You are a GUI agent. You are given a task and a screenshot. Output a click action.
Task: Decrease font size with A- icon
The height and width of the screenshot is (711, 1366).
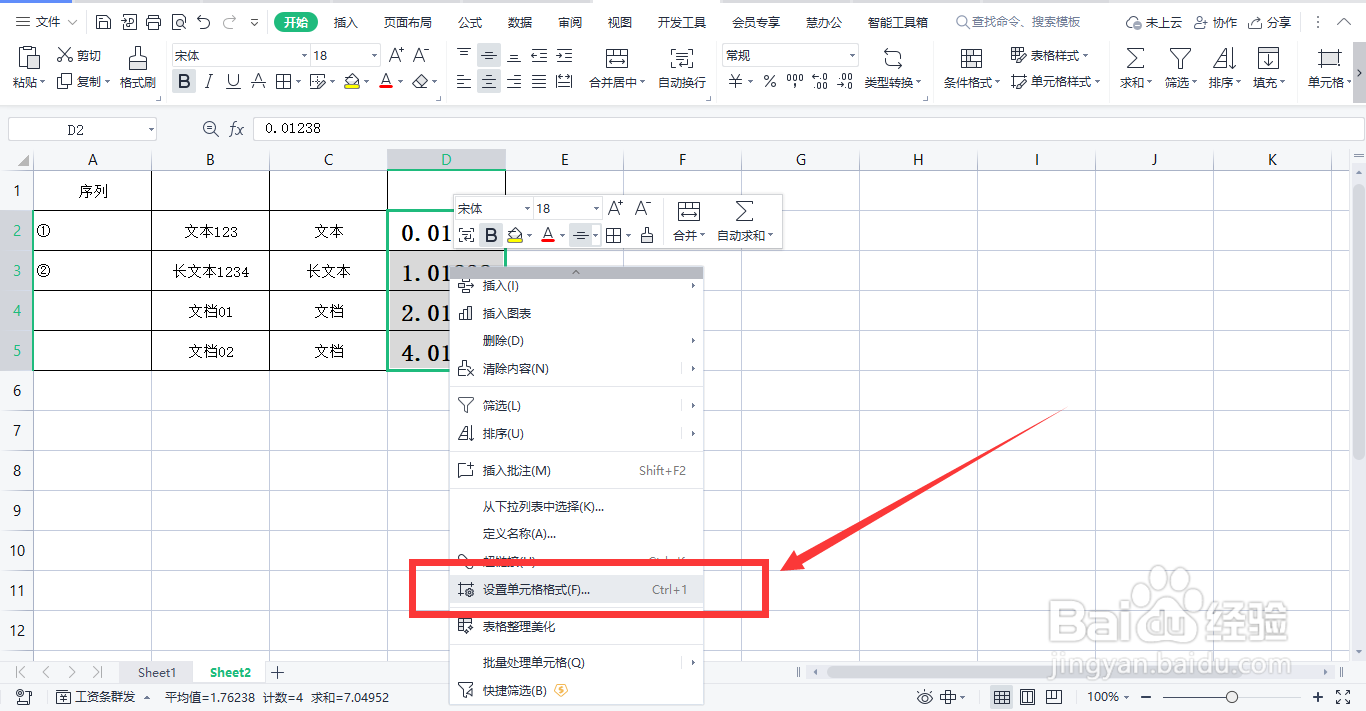coord(421,55)
